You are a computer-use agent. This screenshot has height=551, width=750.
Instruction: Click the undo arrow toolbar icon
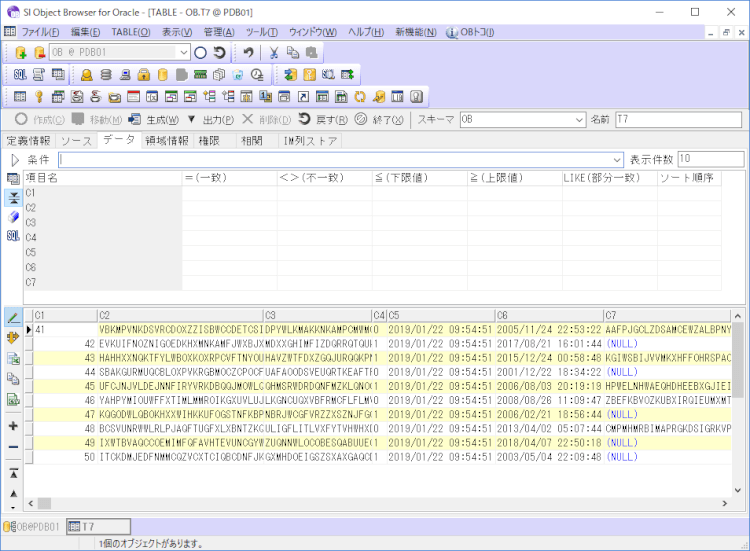coord(247,52)
